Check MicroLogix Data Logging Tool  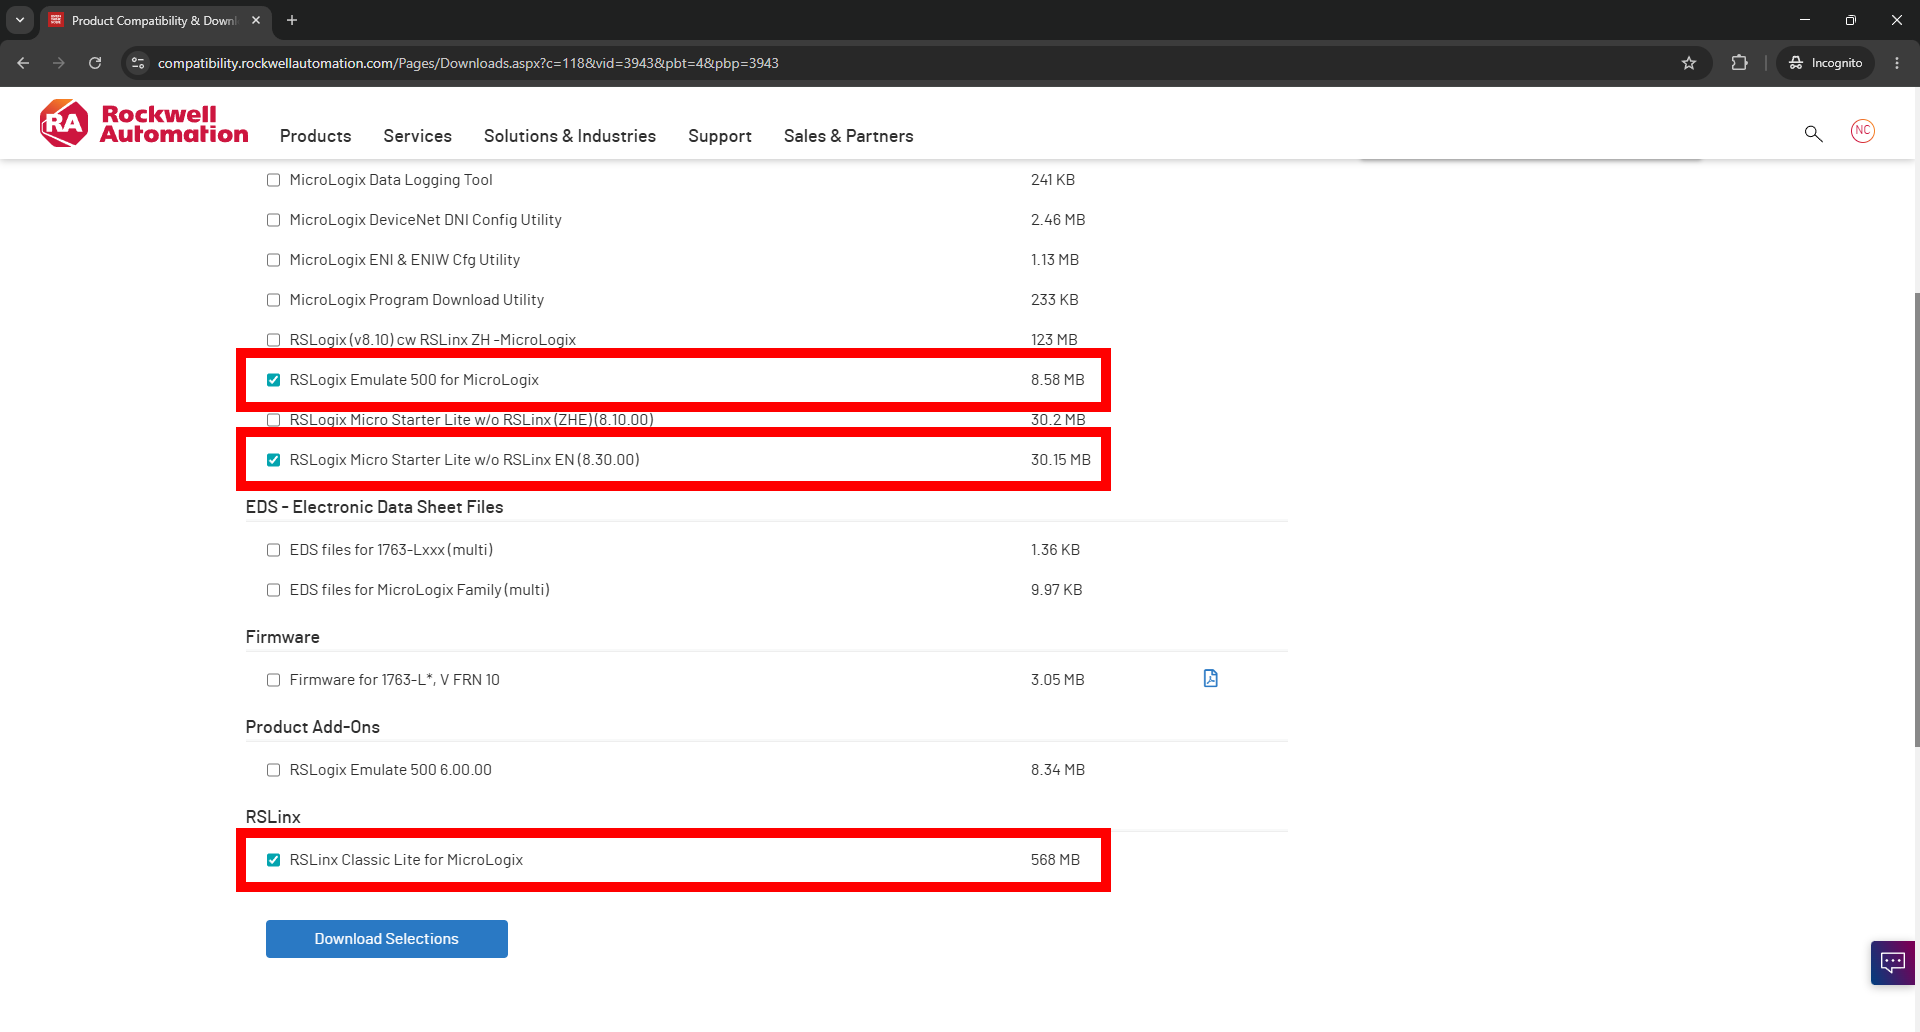coord(273,180)
